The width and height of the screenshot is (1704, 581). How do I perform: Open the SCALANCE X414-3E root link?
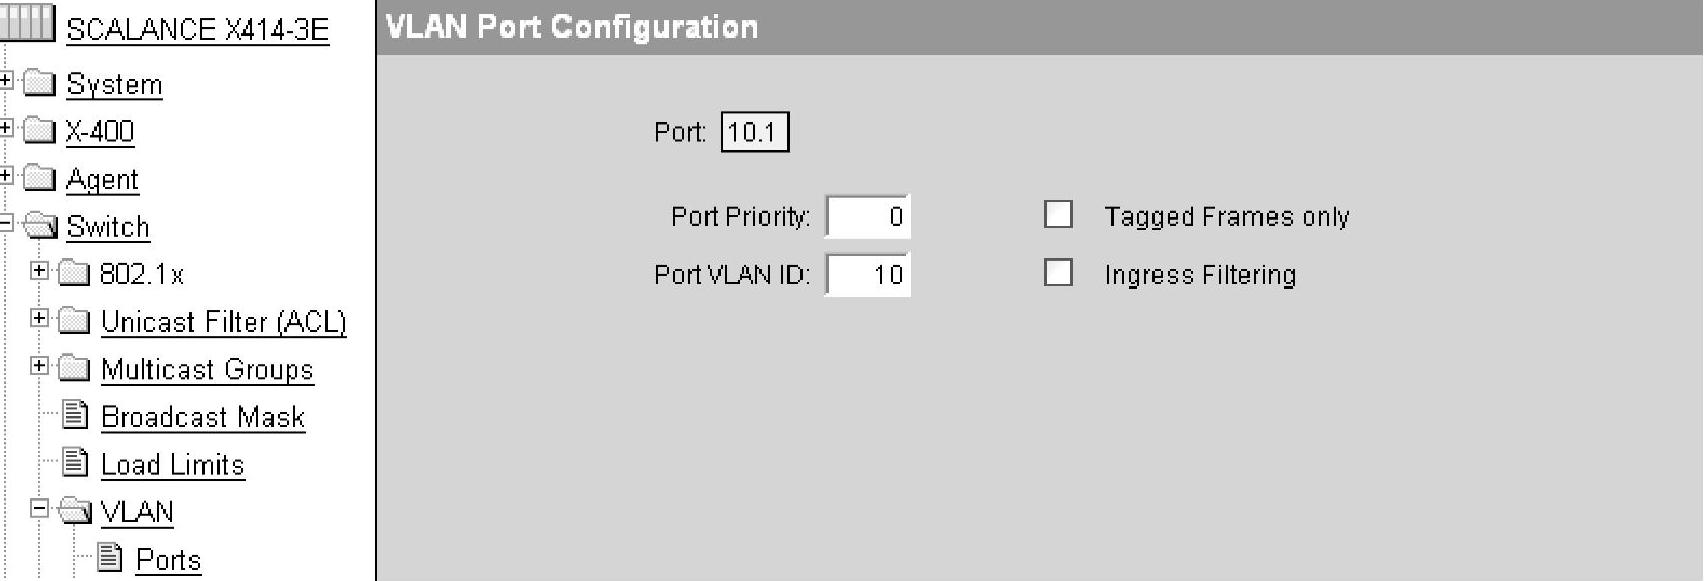(197, 29)
